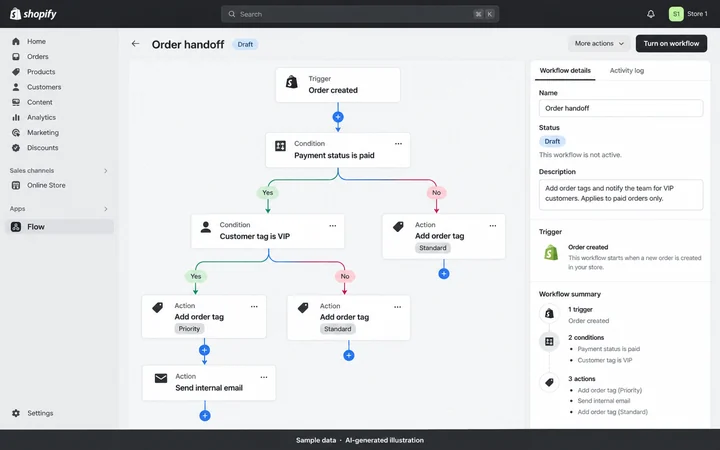Click 'Send internal email' in summary list
This screenshot has width=720, height=450.
[x=604, y=401]
